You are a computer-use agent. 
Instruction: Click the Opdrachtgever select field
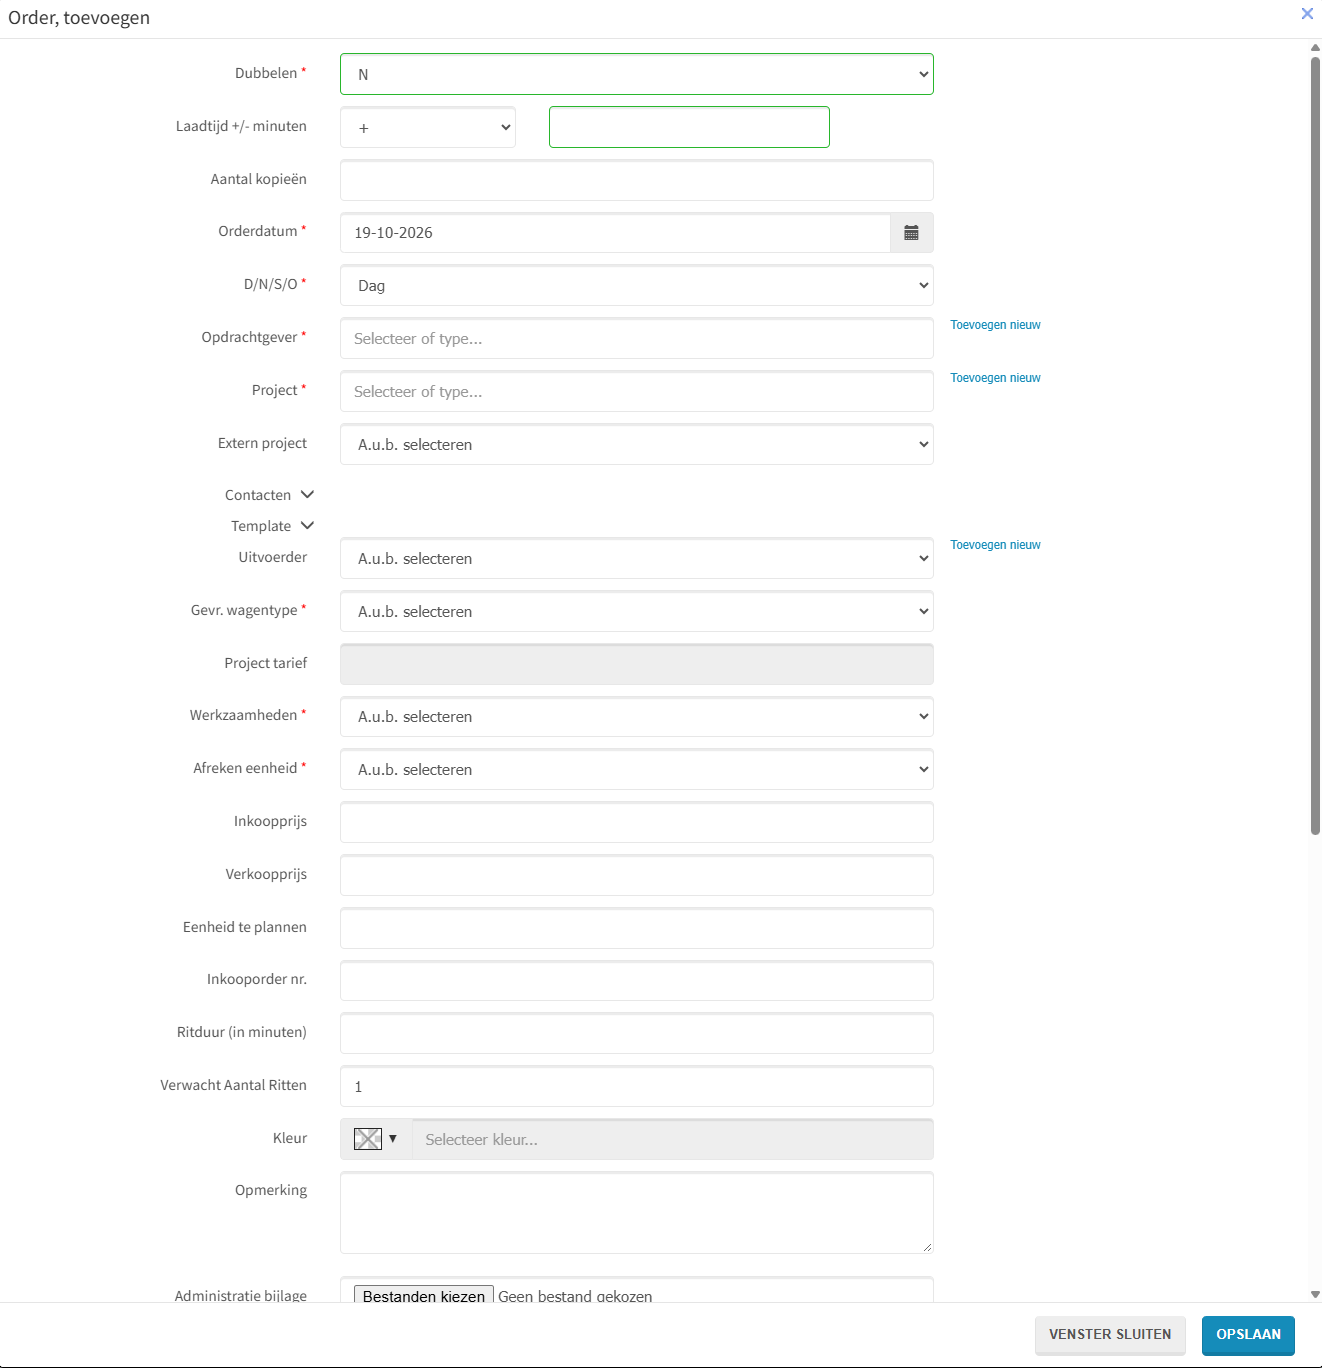click(x=637, y=339)
